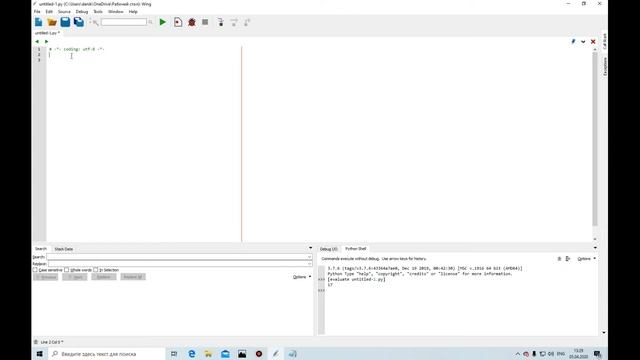The height and width of the screenshot is (360, 640).
Task: Switch to the Search tab
Action: (x=41, y=249)
